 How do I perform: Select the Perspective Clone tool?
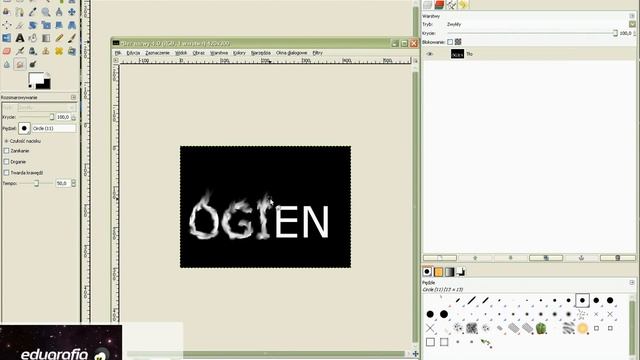72,51
